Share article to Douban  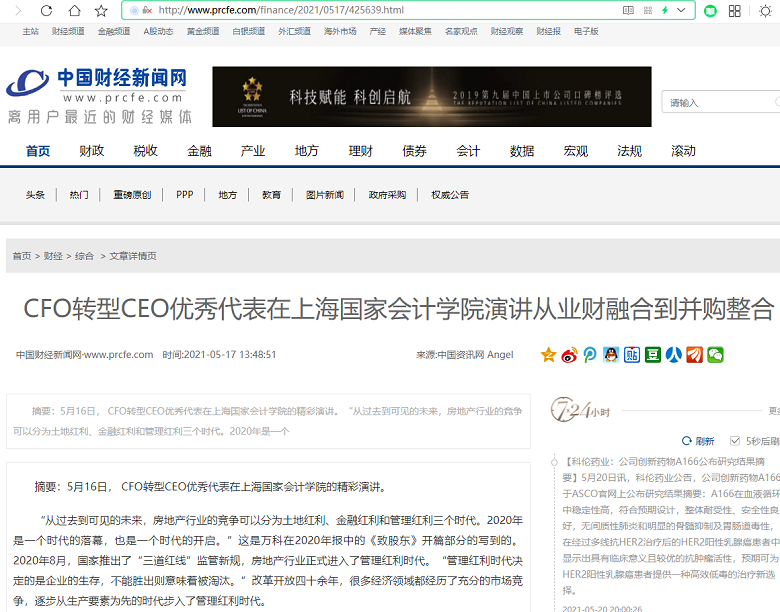(x=652, y=355)
